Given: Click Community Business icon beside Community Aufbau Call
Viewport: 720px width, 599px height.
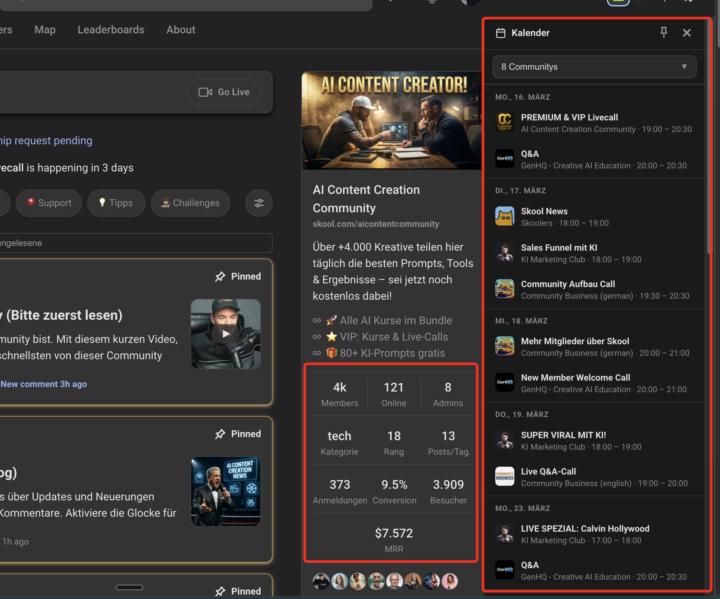Looking at the screenshot, I should (x=505, y=289).
